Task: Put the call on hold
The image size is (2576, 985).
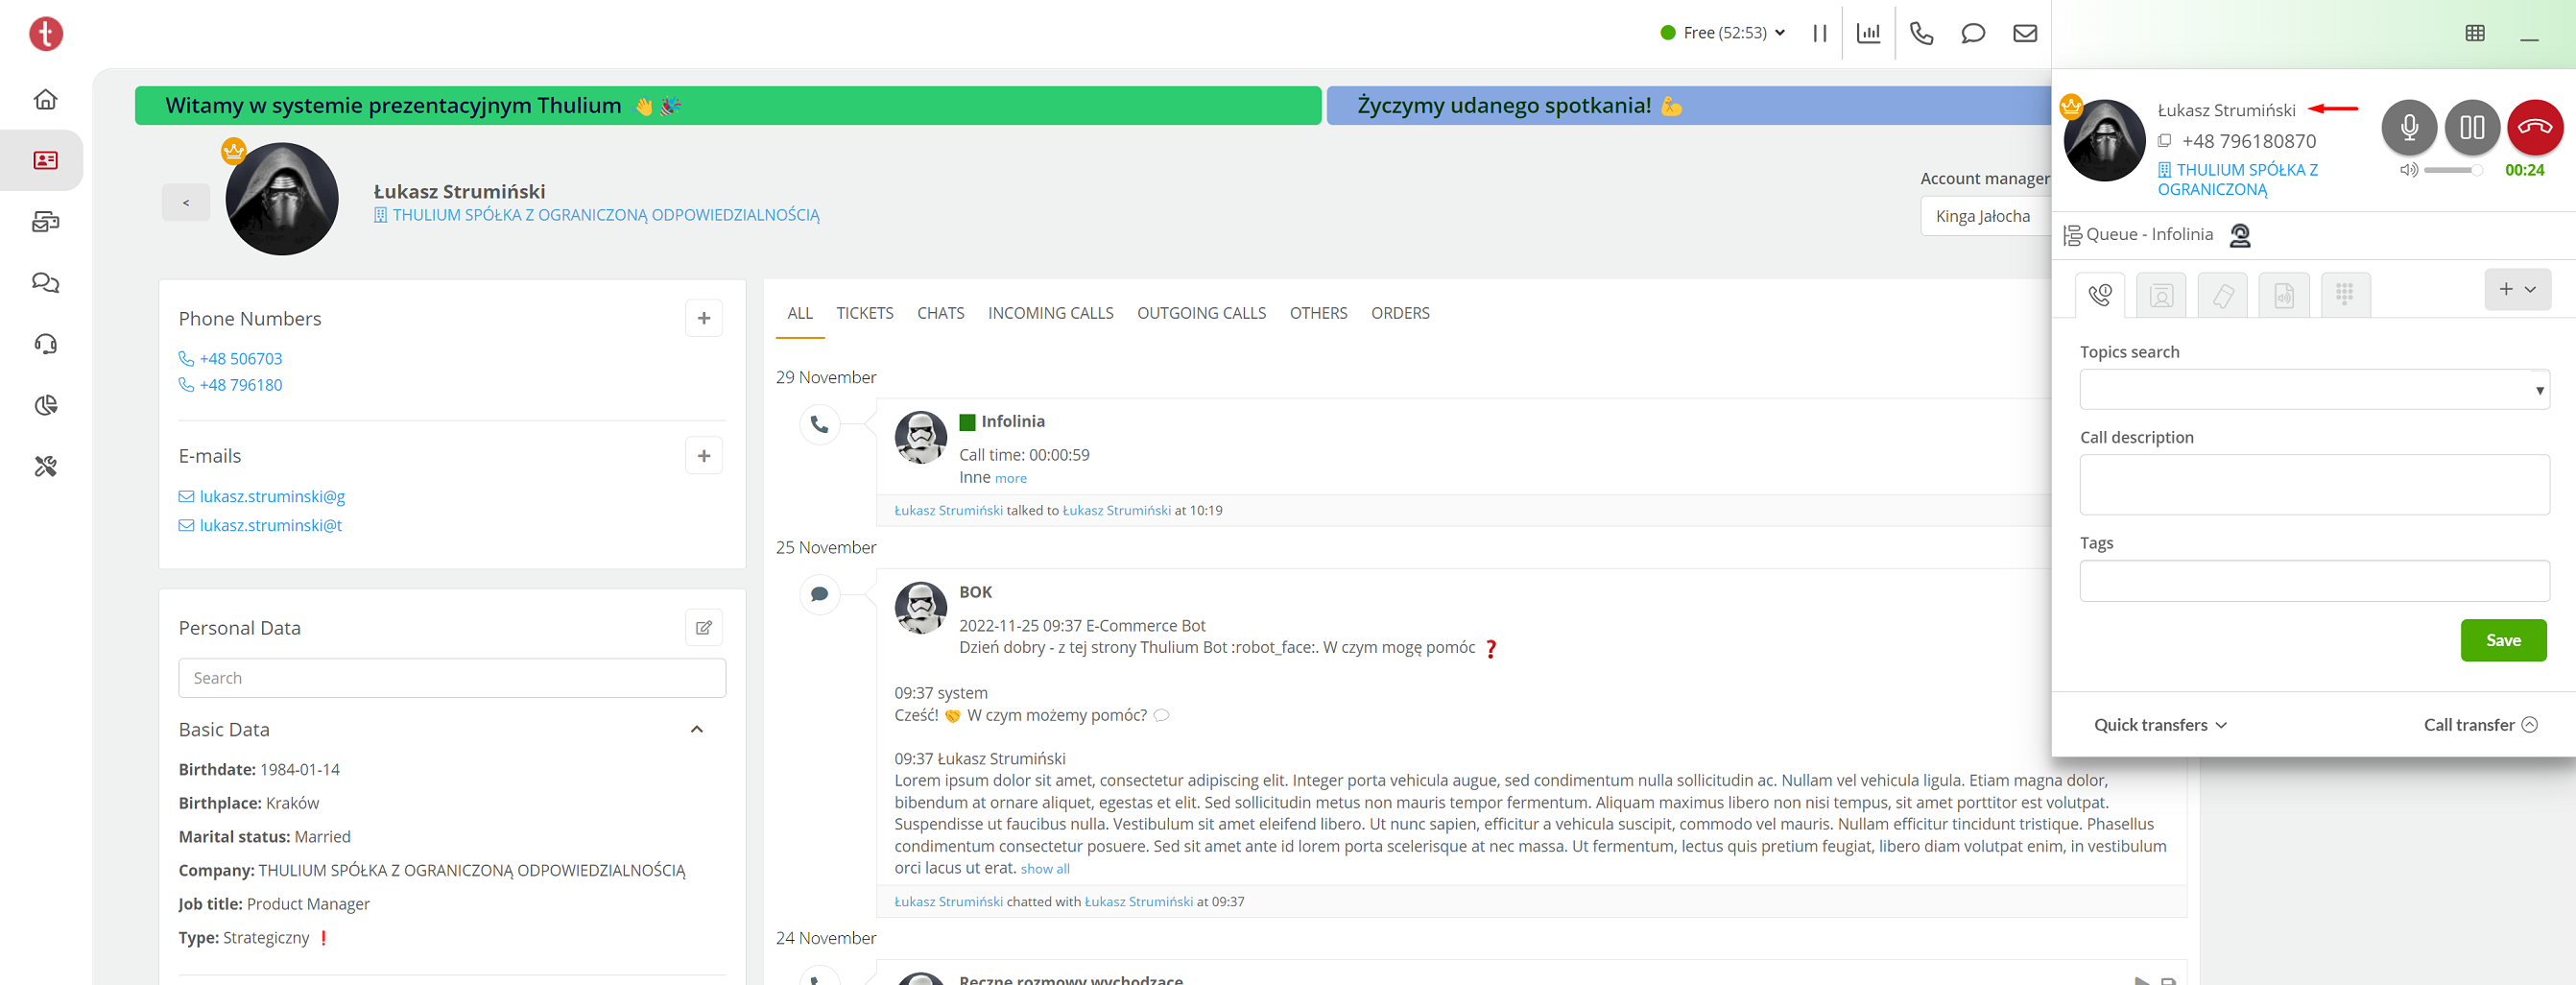Action: [x=2472, y=127]
